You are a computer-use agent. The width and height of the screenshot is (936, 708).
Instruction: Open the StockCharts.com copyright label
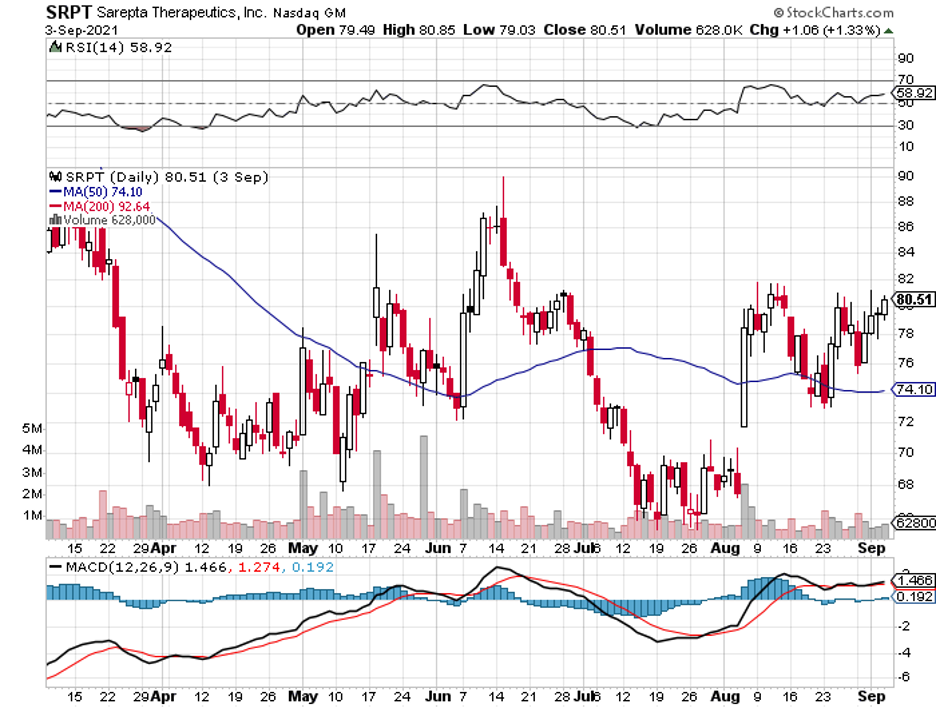click(x=834, y=13)
